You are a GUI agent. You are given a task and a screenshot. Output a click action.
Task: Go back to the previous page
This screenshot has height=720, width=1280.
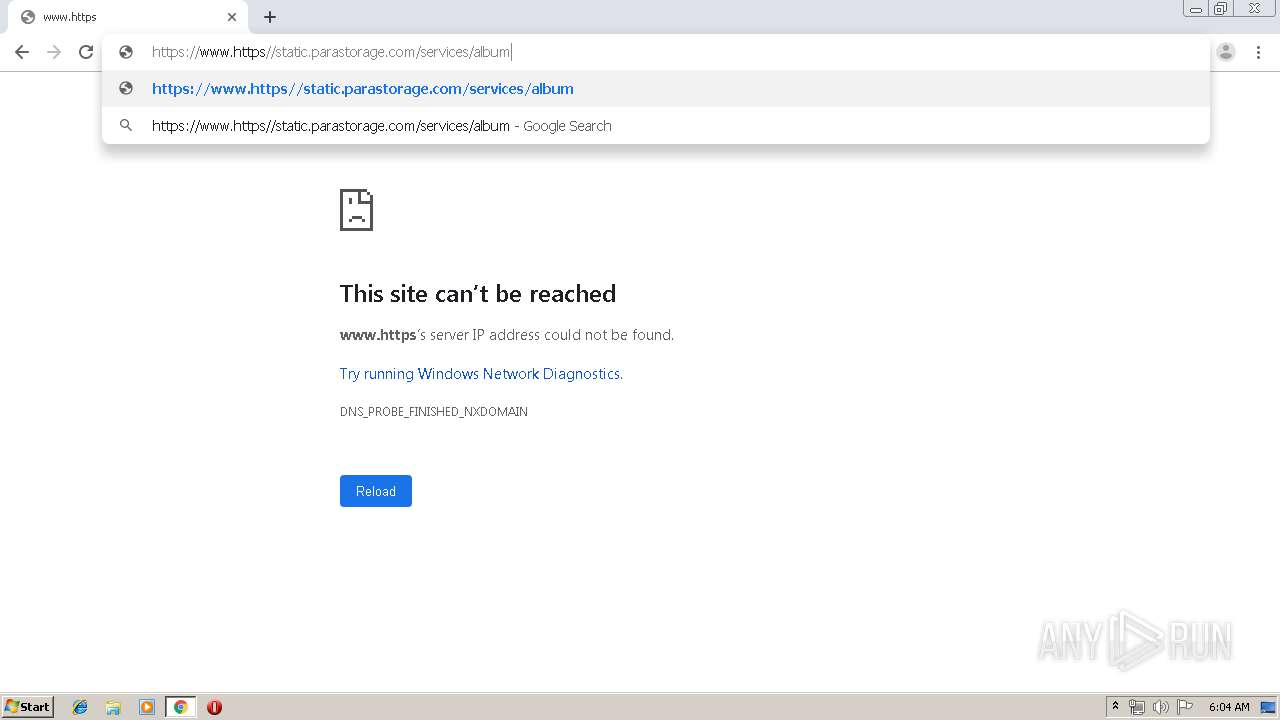[22, 52]
